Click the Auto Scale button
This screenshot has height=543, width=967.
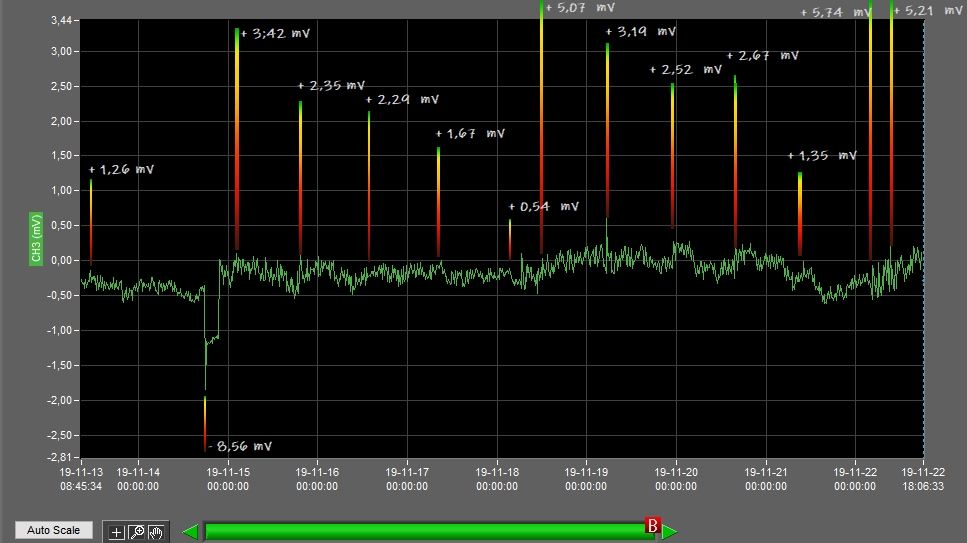pyautogui.click(x=53, y=530)
